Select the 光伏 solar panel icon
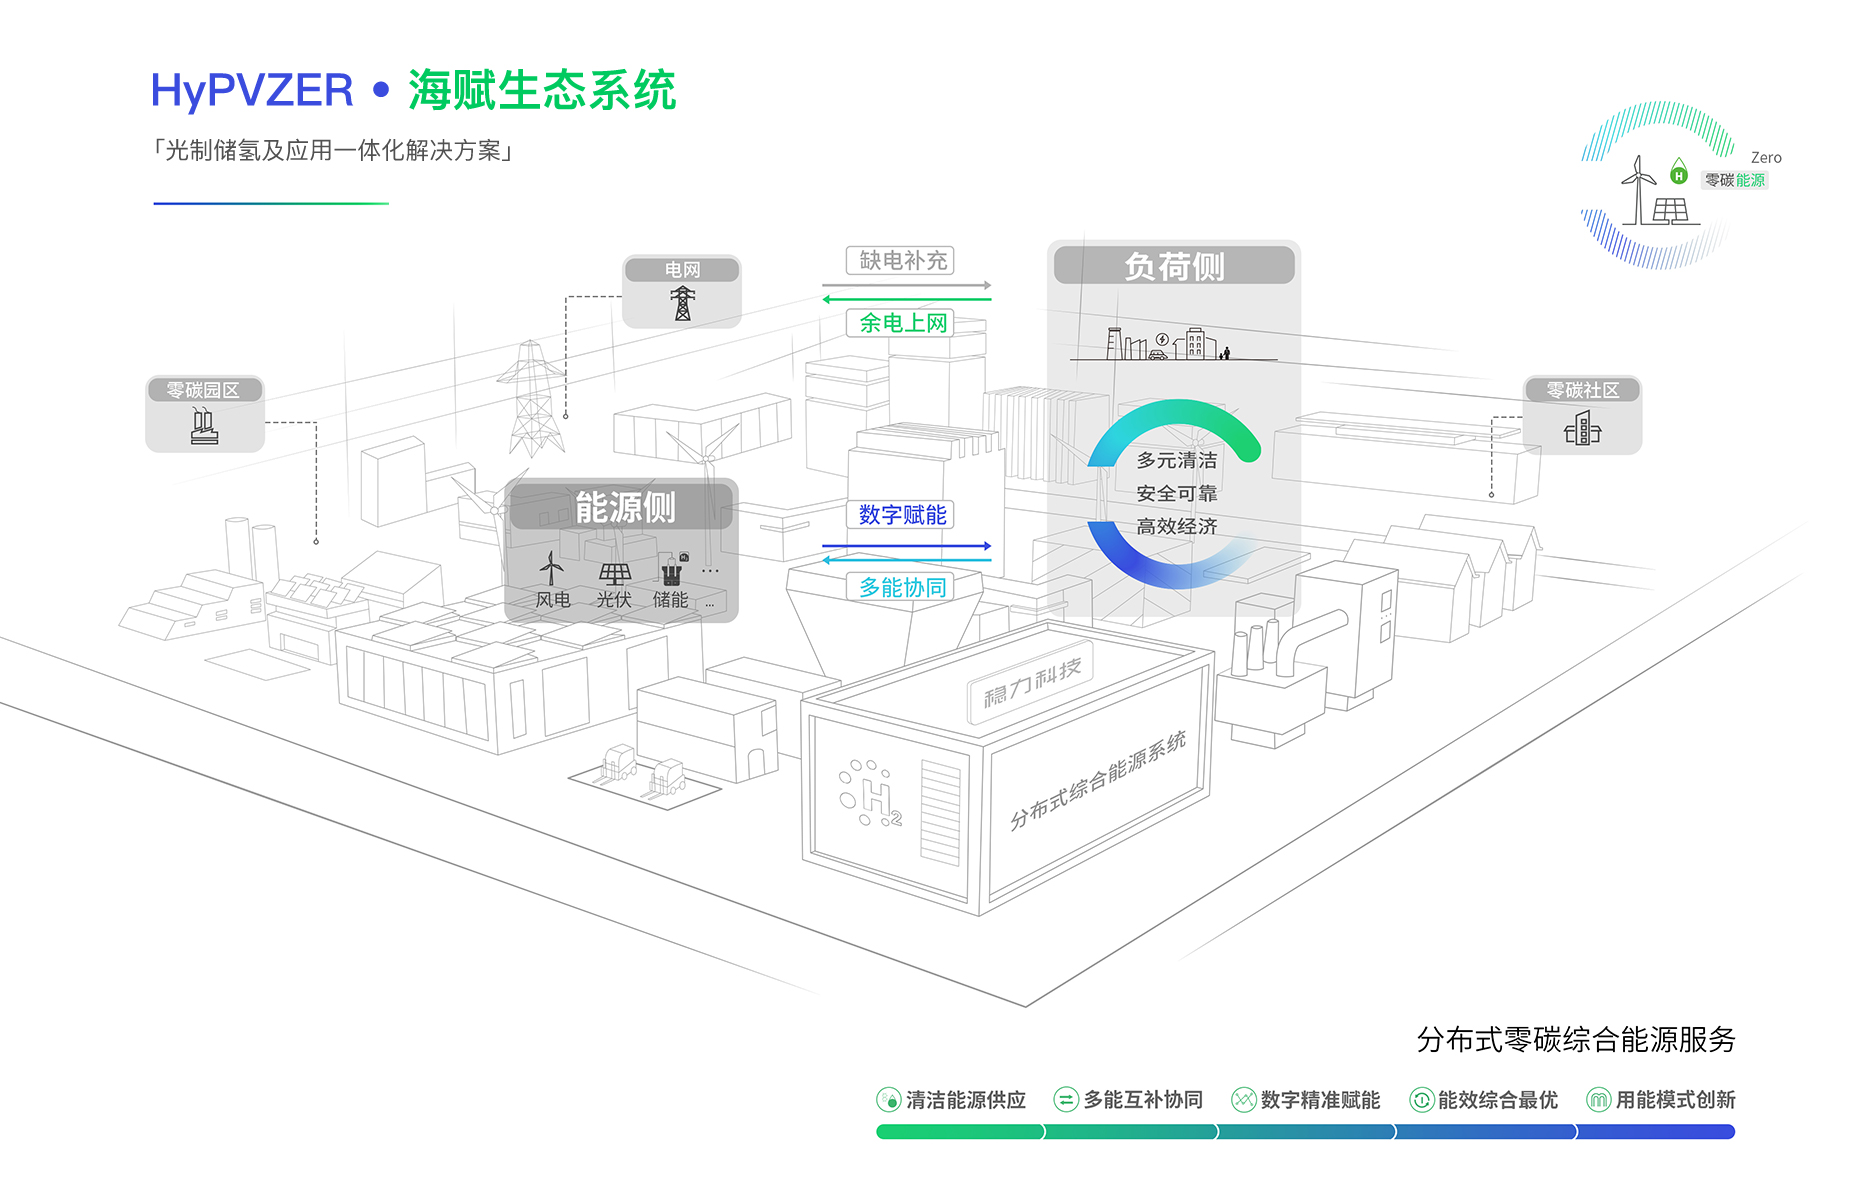 click(x=614, y=573)
